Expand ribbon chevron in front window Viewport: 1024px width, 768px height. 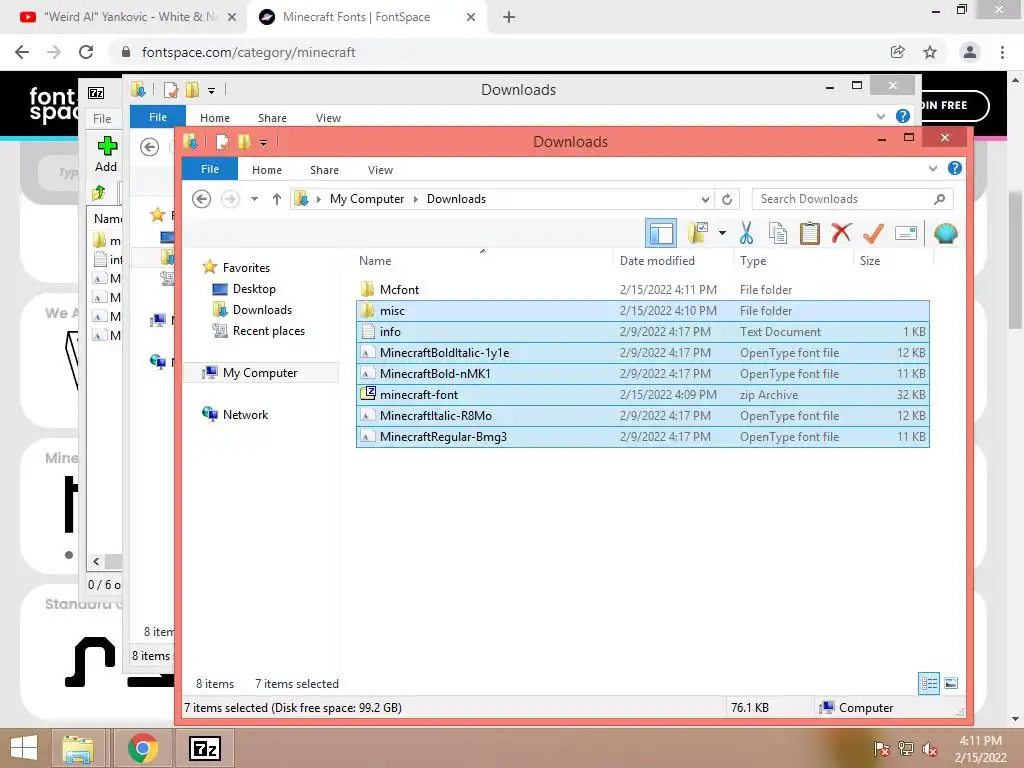point(933,168)
